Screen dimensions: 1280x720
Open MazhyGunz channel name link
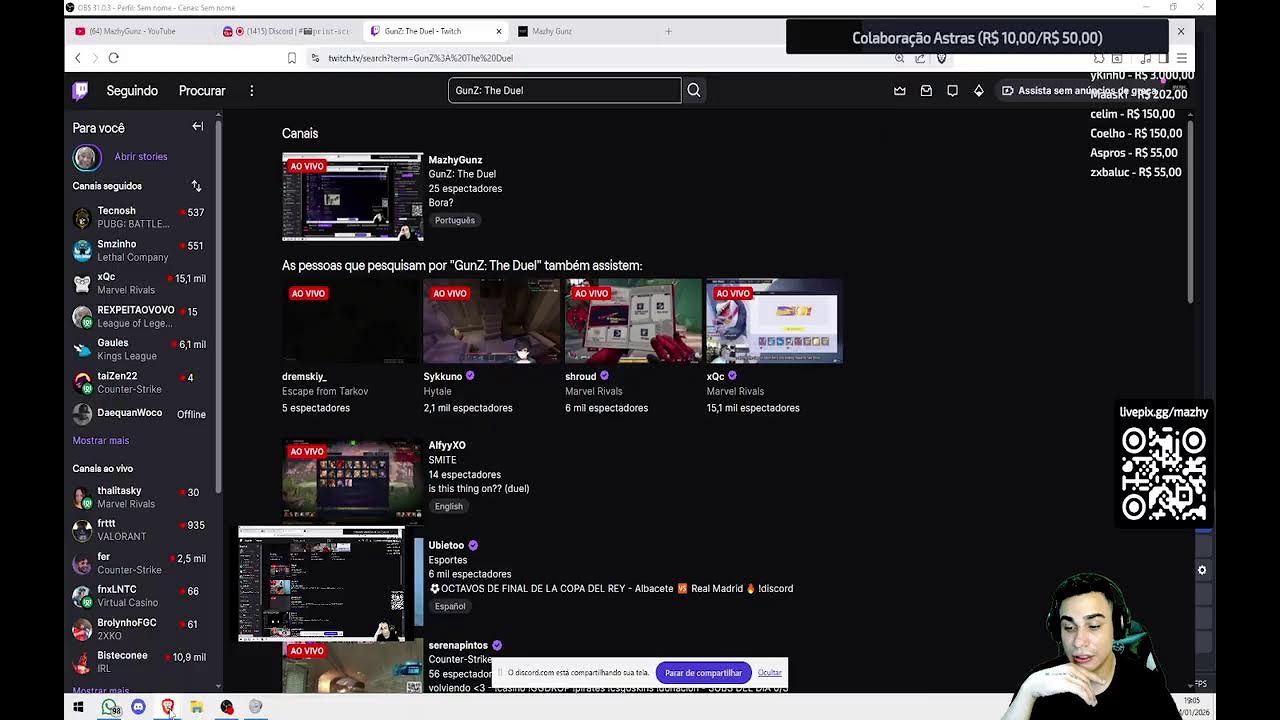[455, 160]
